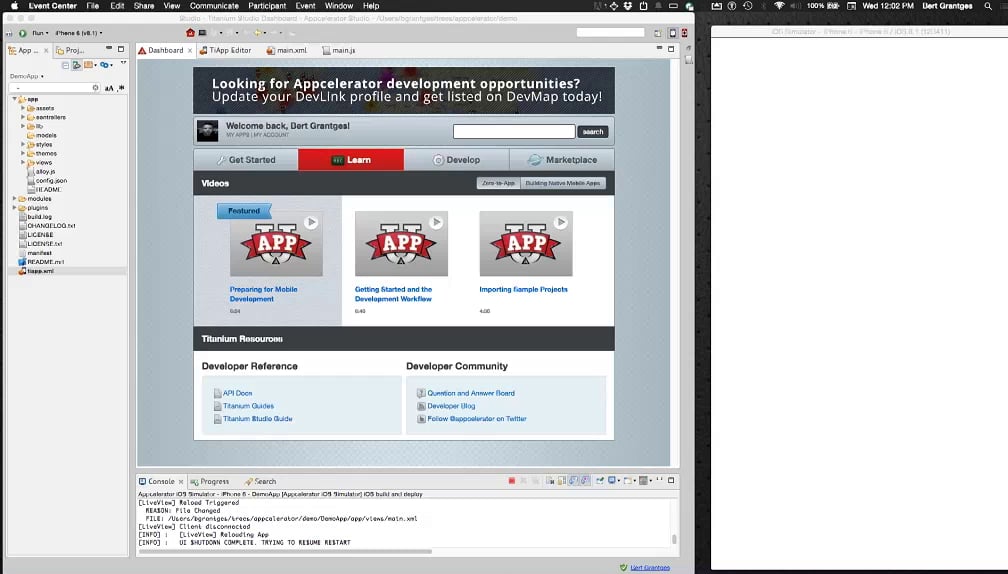Click the red Terminate console button
Image resolution: width=1008 pixels, height=574 pixels.
coord(512,481)
